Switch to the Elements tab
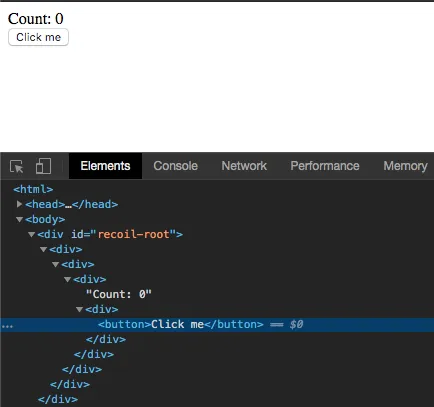Image resolution: width=434 pixels, height=407 pixels. (x=105, y=166)
